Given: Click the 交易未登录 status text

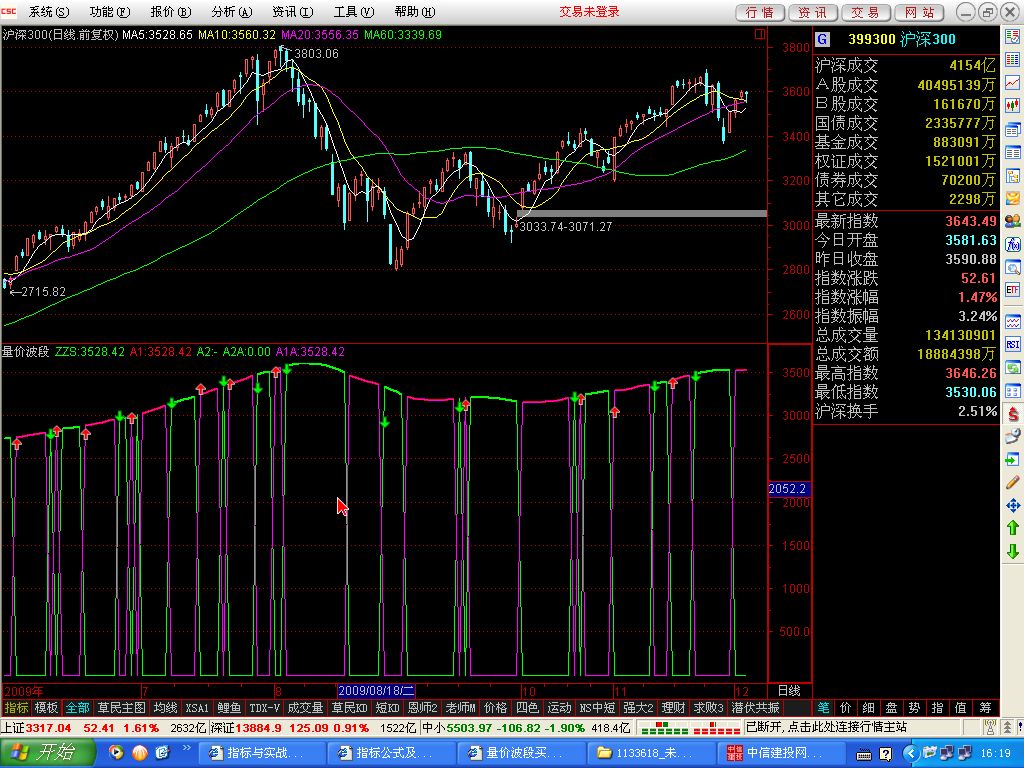Looking at the screenshot, I should (x=589, y=12).
